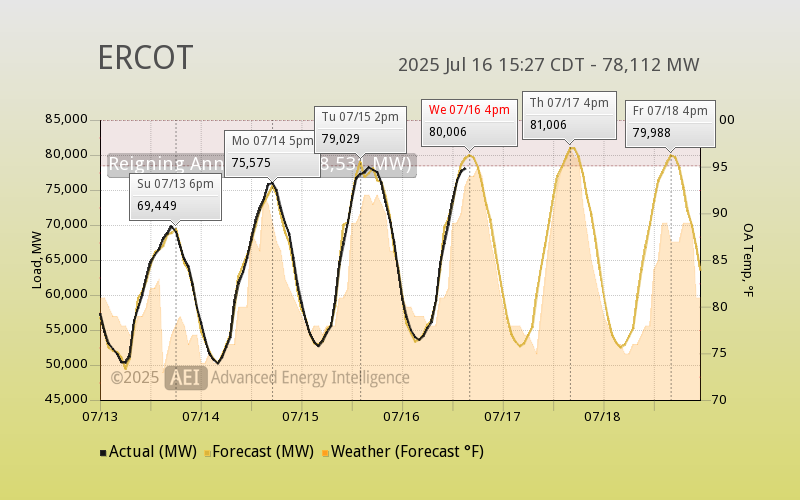The width and height of the screenshot is (800, 500).
Task: Click the 07/15 x-axis date label
Action: (x=301, y=417)
